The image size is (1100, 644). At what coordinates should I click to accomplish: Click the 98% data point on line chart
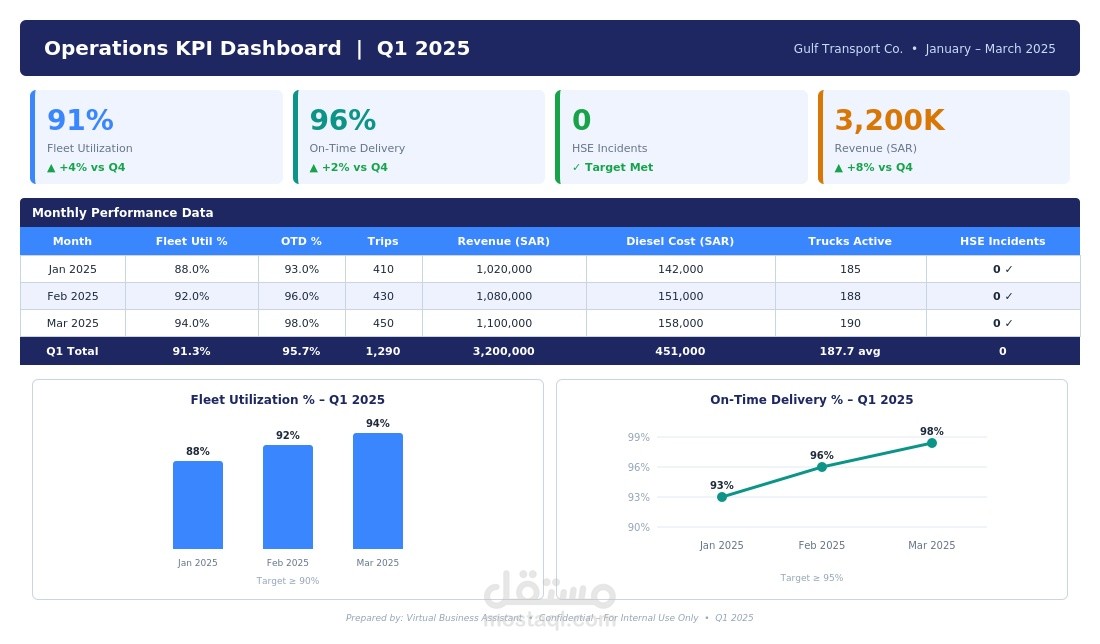coord(932,443)
